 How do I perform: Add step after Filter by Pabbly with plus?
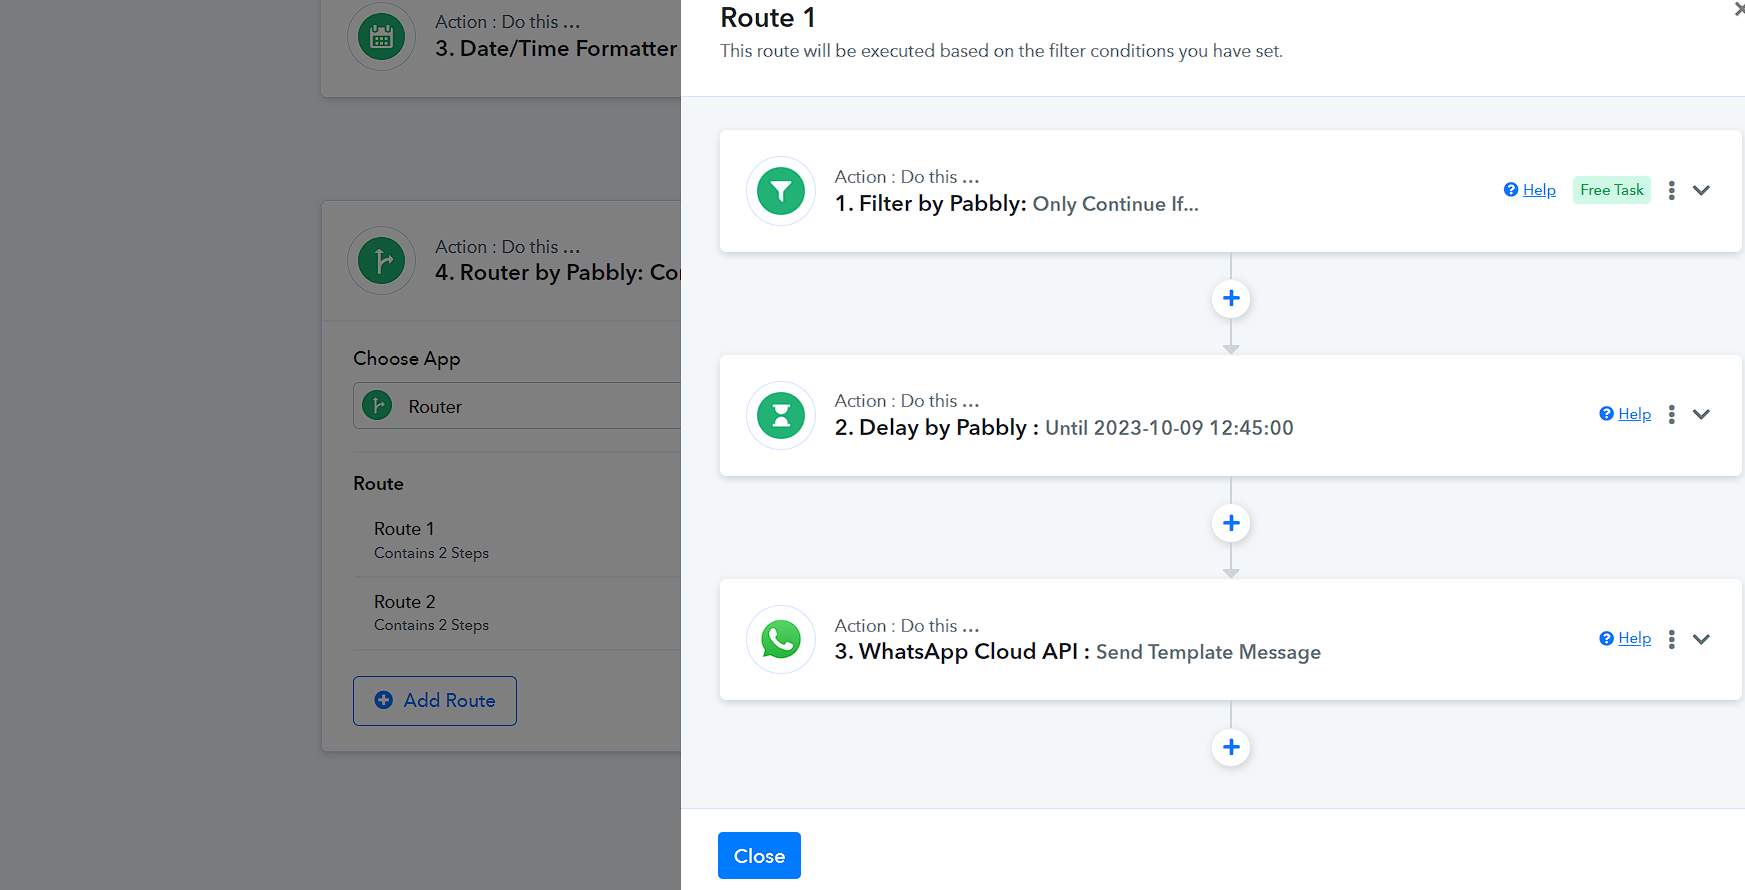pos(1231,298)
